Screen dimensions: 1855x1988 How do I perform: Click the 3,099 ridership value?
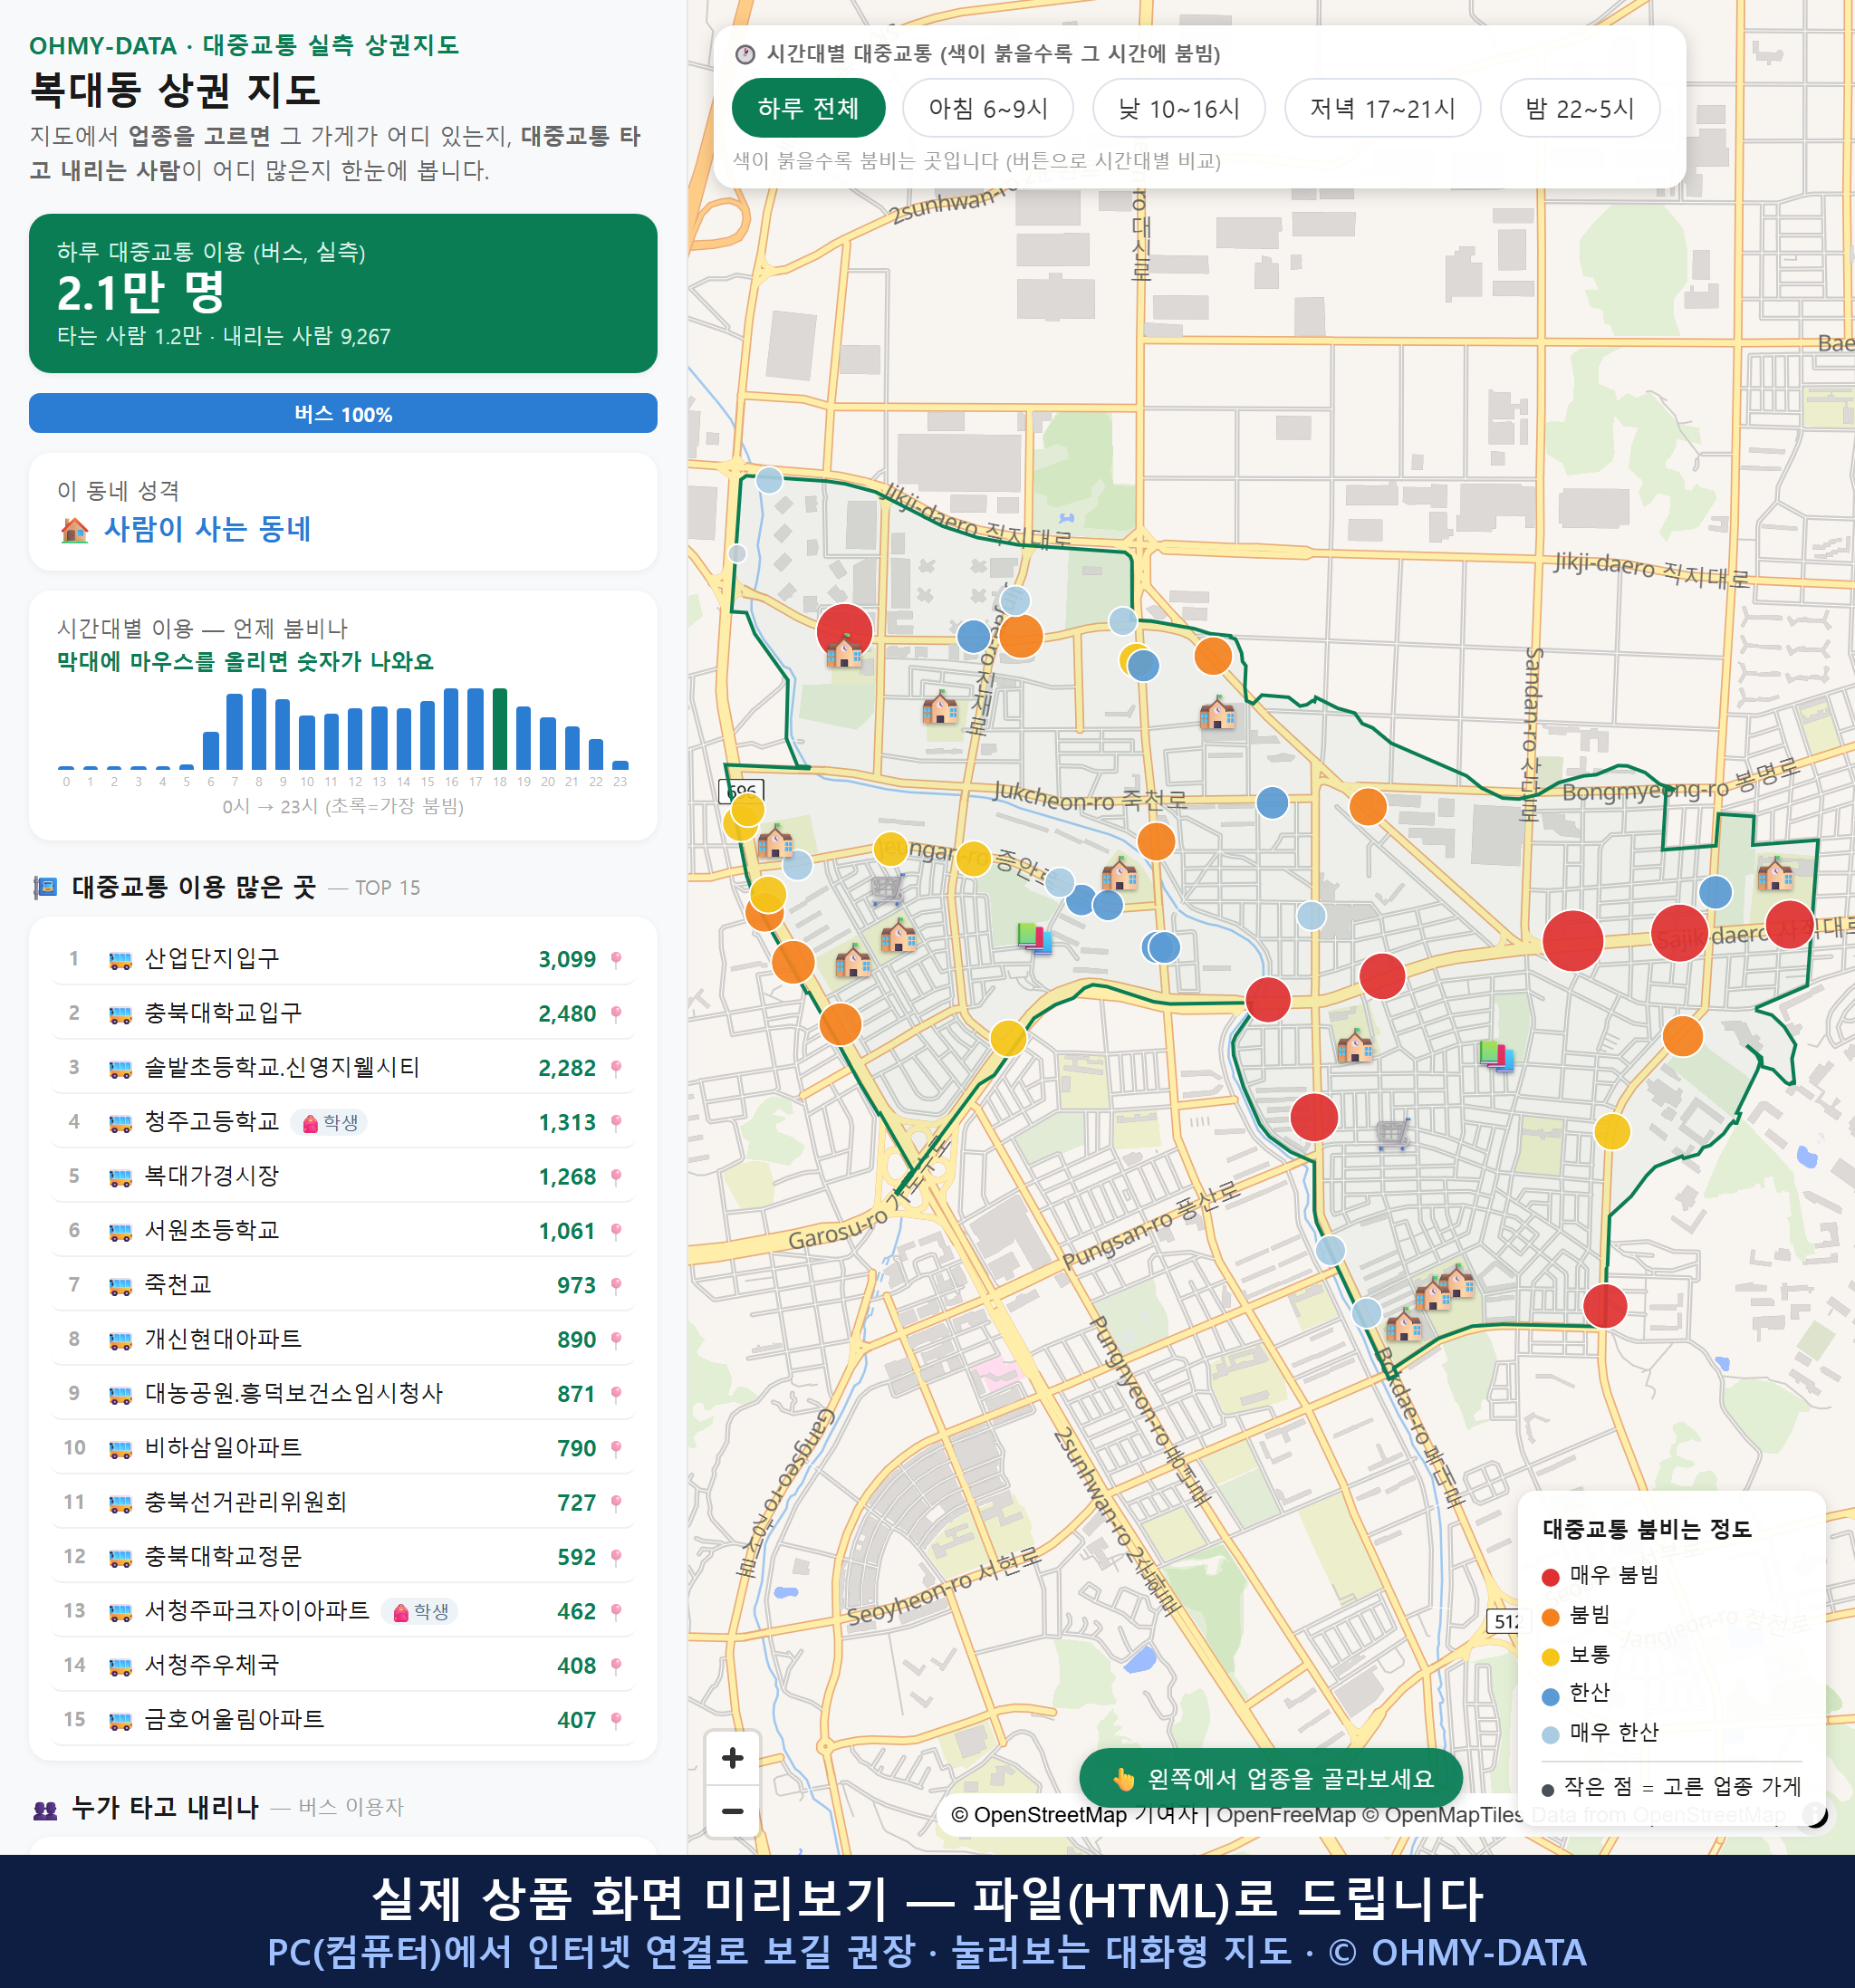click(567, 959)
